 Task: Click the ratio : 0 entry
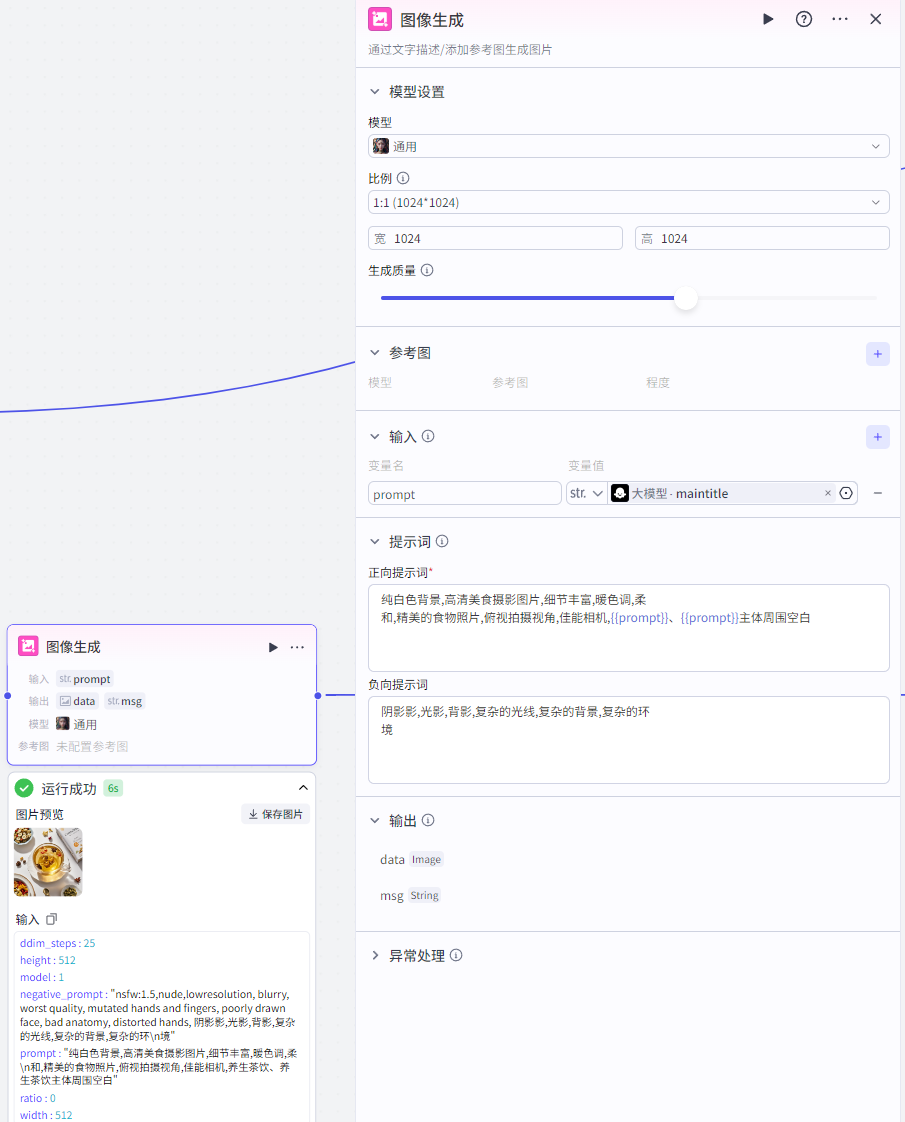tap(37, 1098)
